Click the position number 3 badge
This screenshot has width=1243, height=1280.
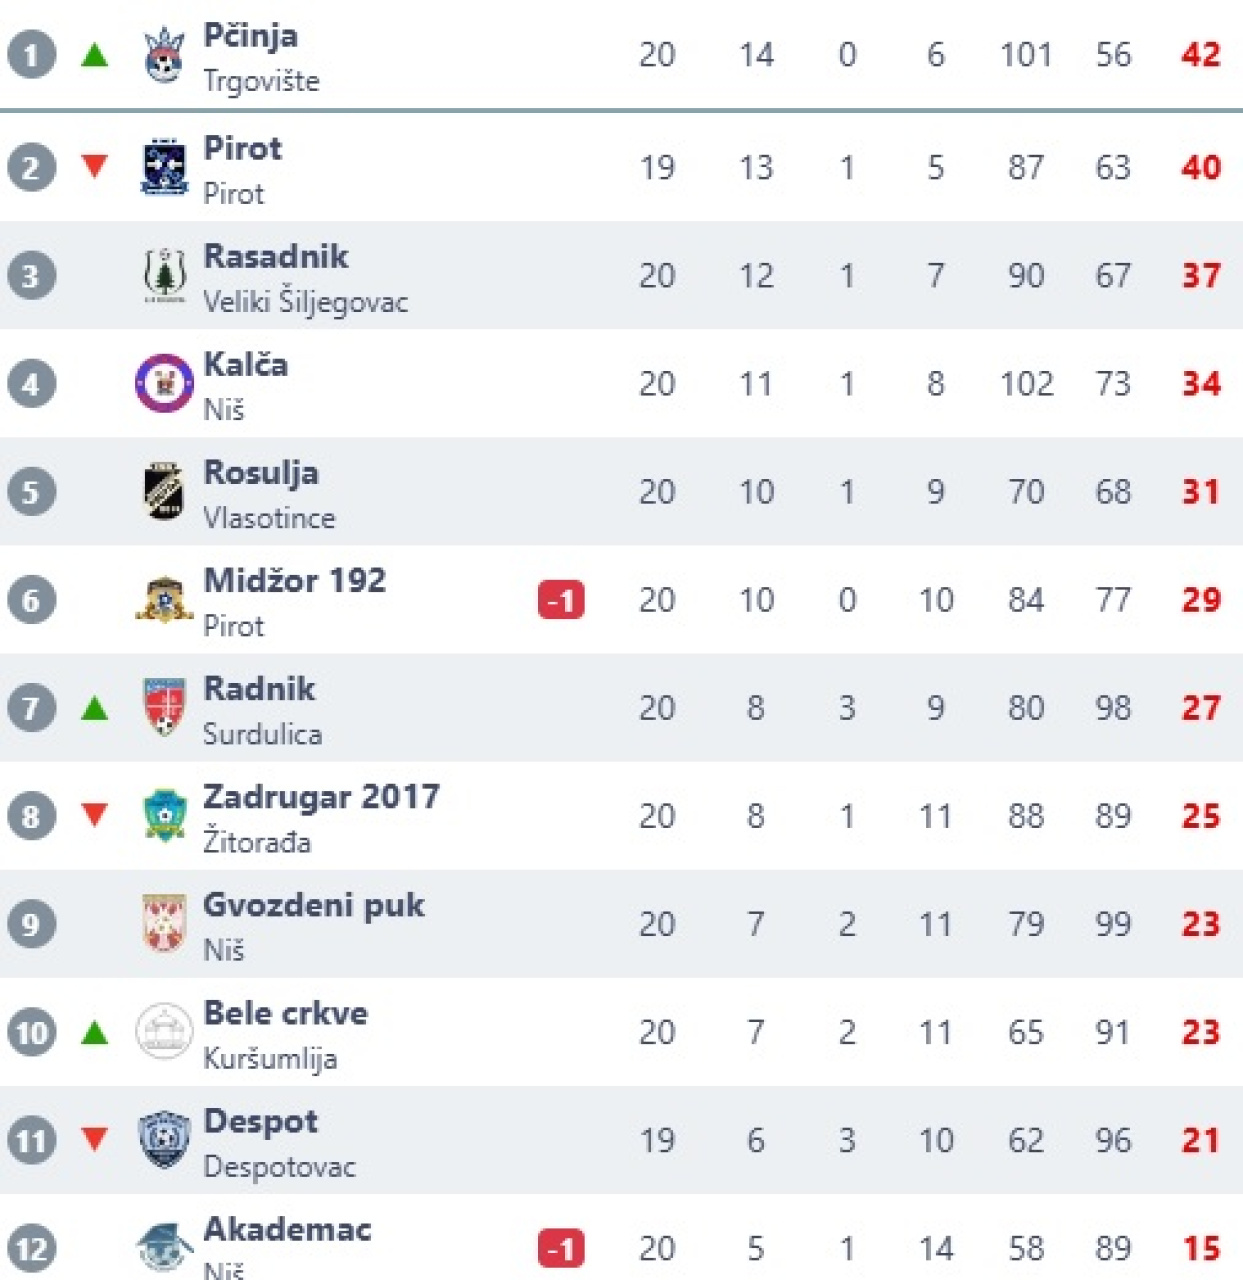[31, 276]
